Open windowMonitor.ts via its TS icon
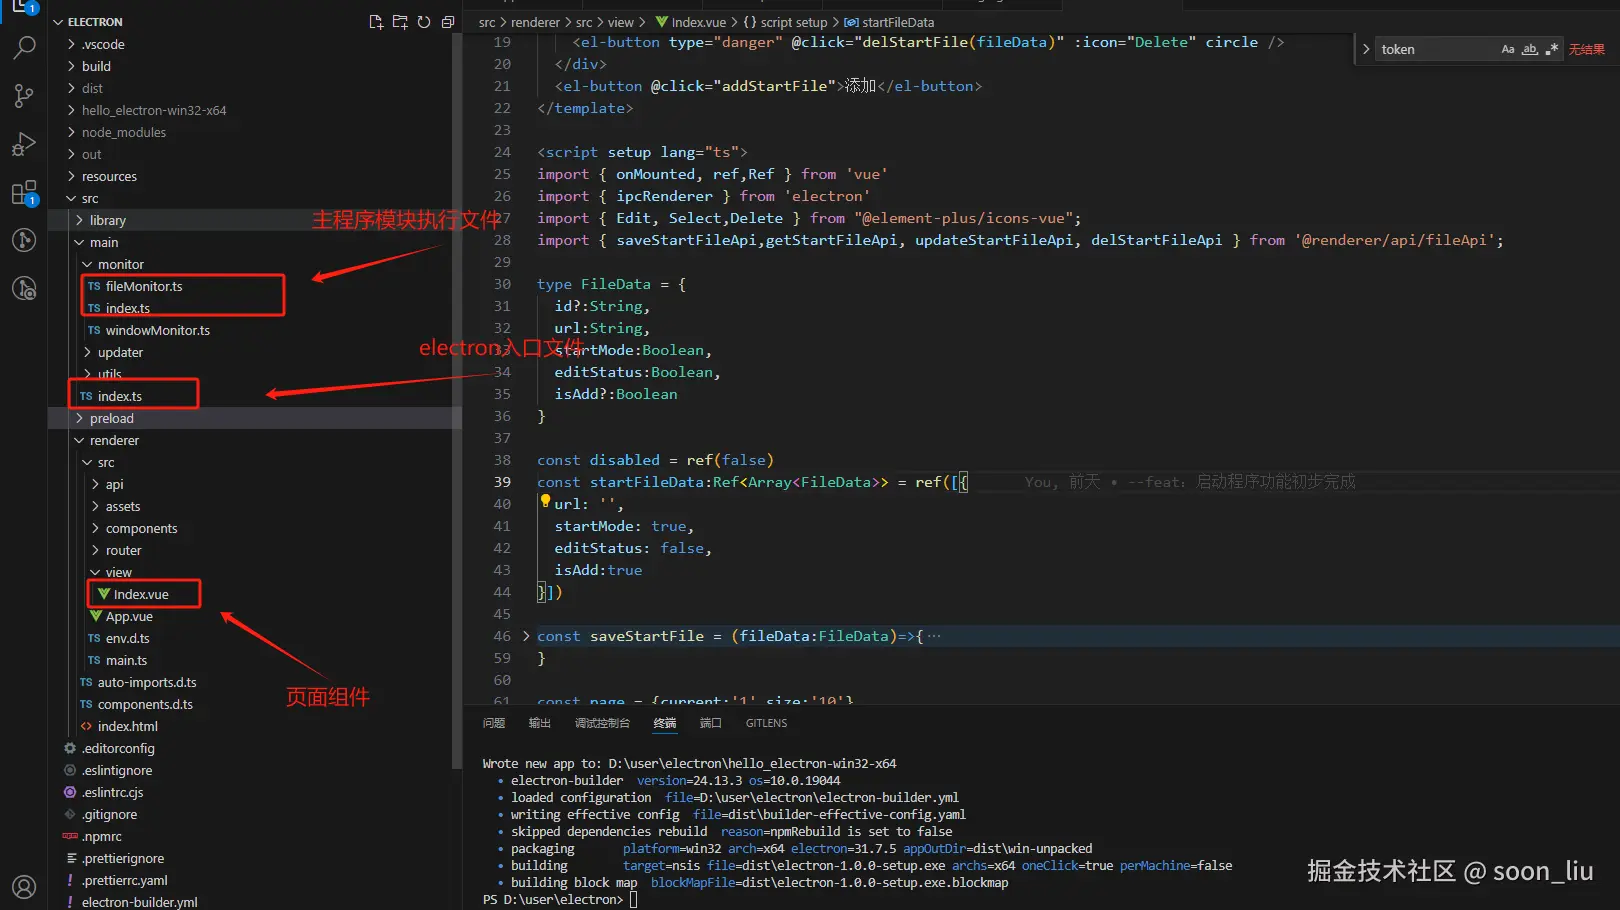This screenshot has width=1620, height=910. point(94,330)
